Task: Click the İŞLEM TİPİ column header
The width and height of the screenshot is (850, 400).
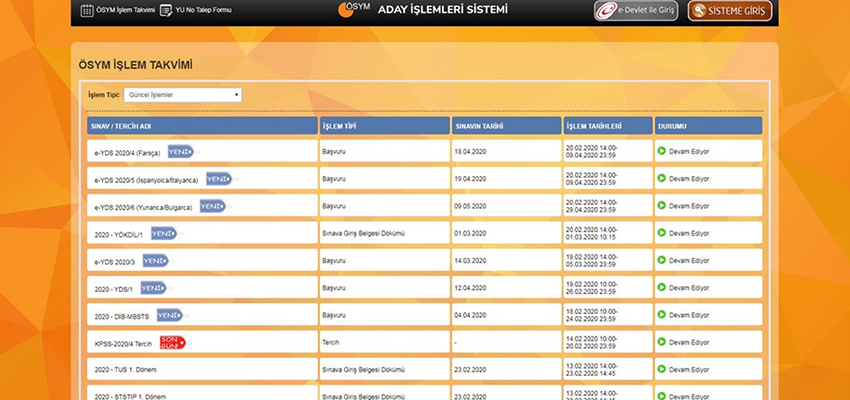Action: pyautogui.click(x=384, y=126)
